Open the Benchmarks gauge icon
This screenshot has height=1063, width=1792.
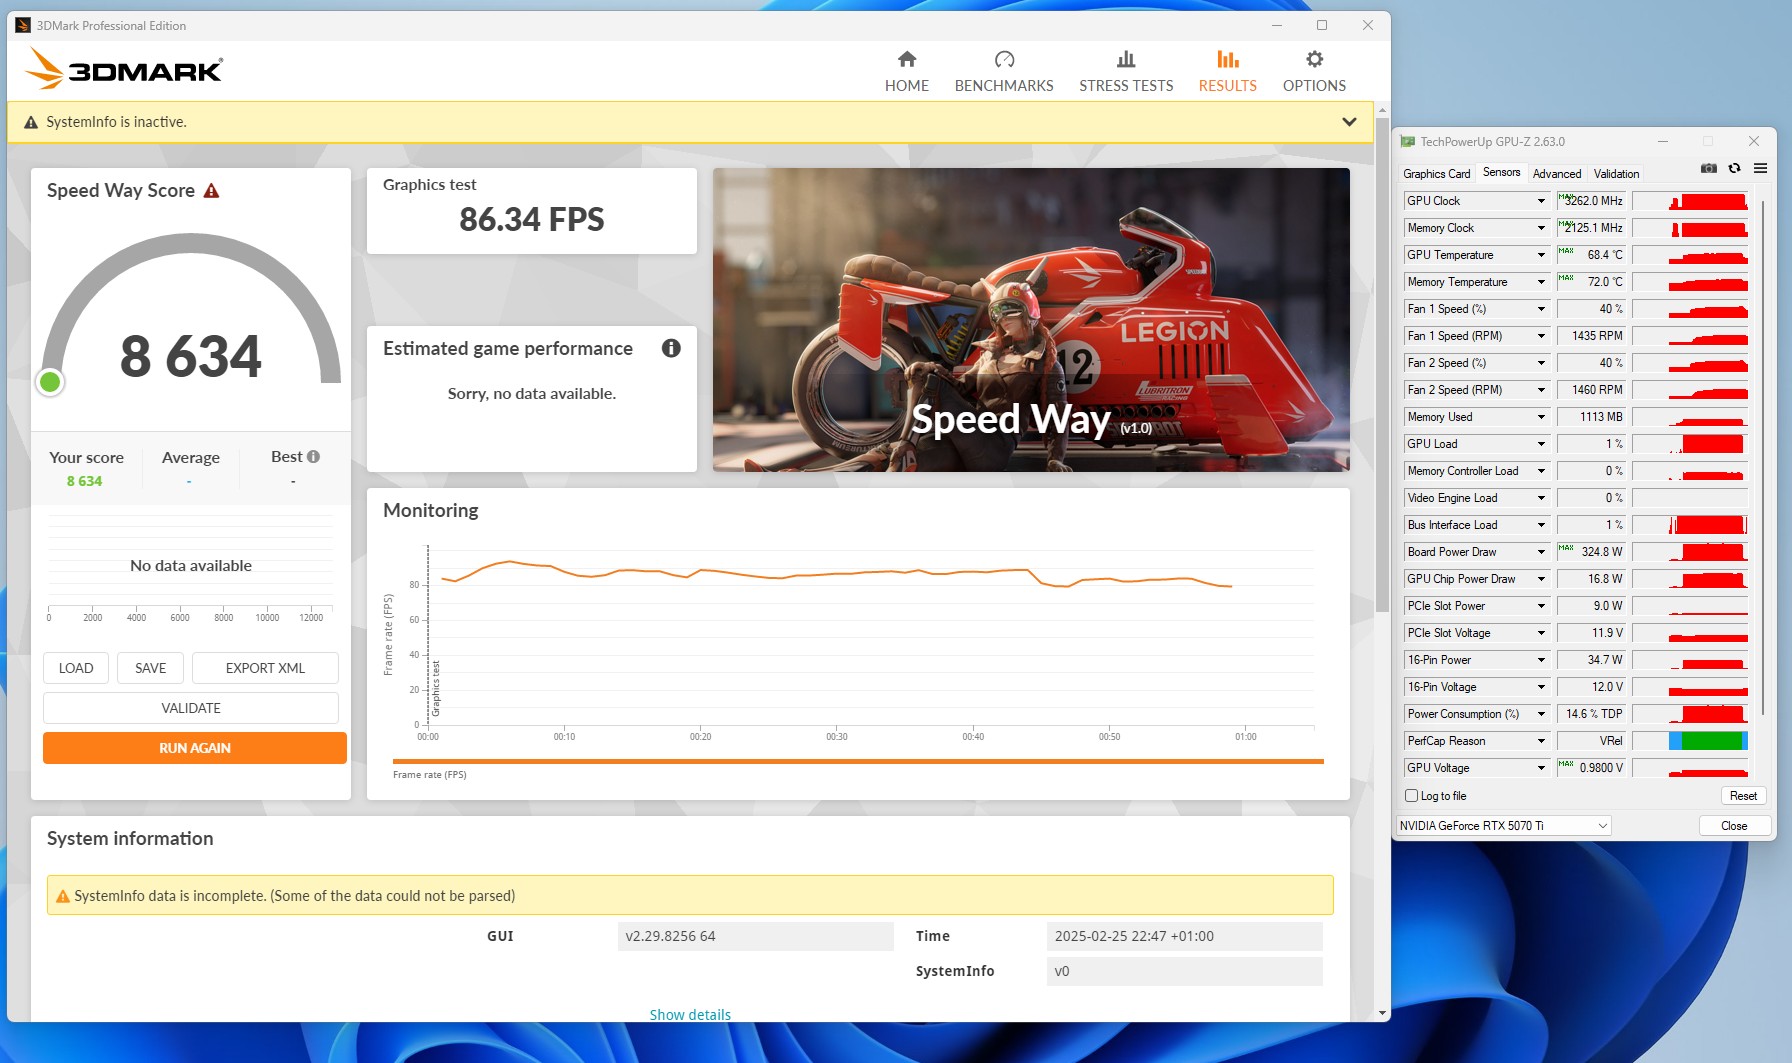point(1004,59)
